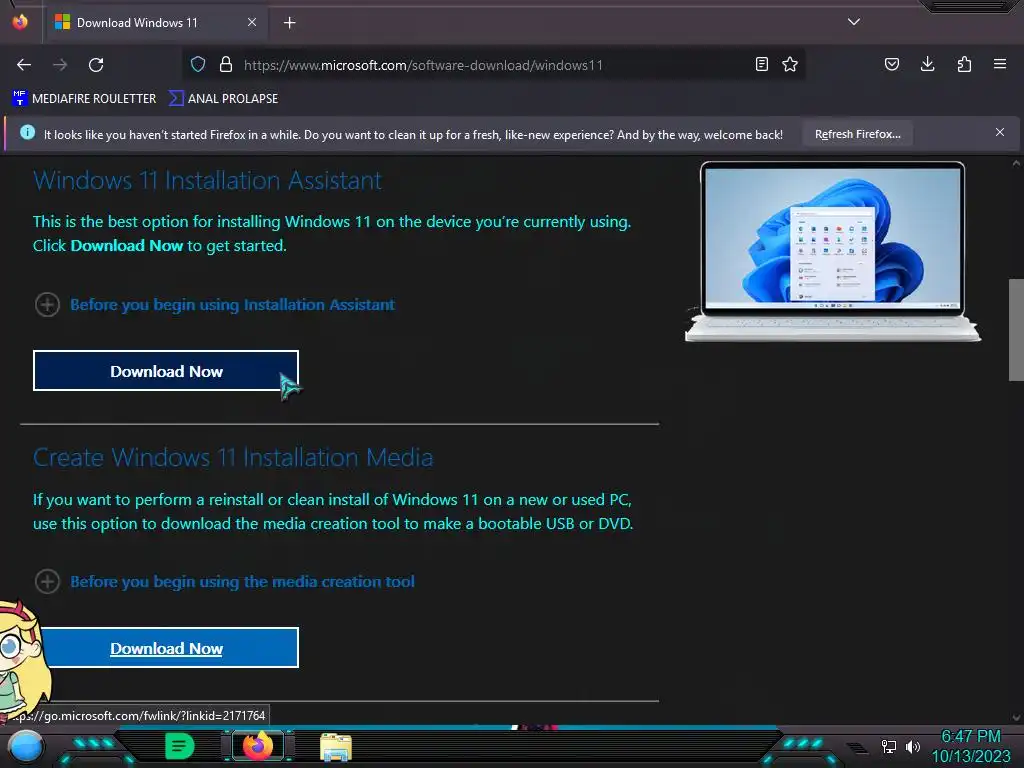The height and width of the screenshot is (768, 1024).
Task: Click the site security padlock icon
Action: 226,65
